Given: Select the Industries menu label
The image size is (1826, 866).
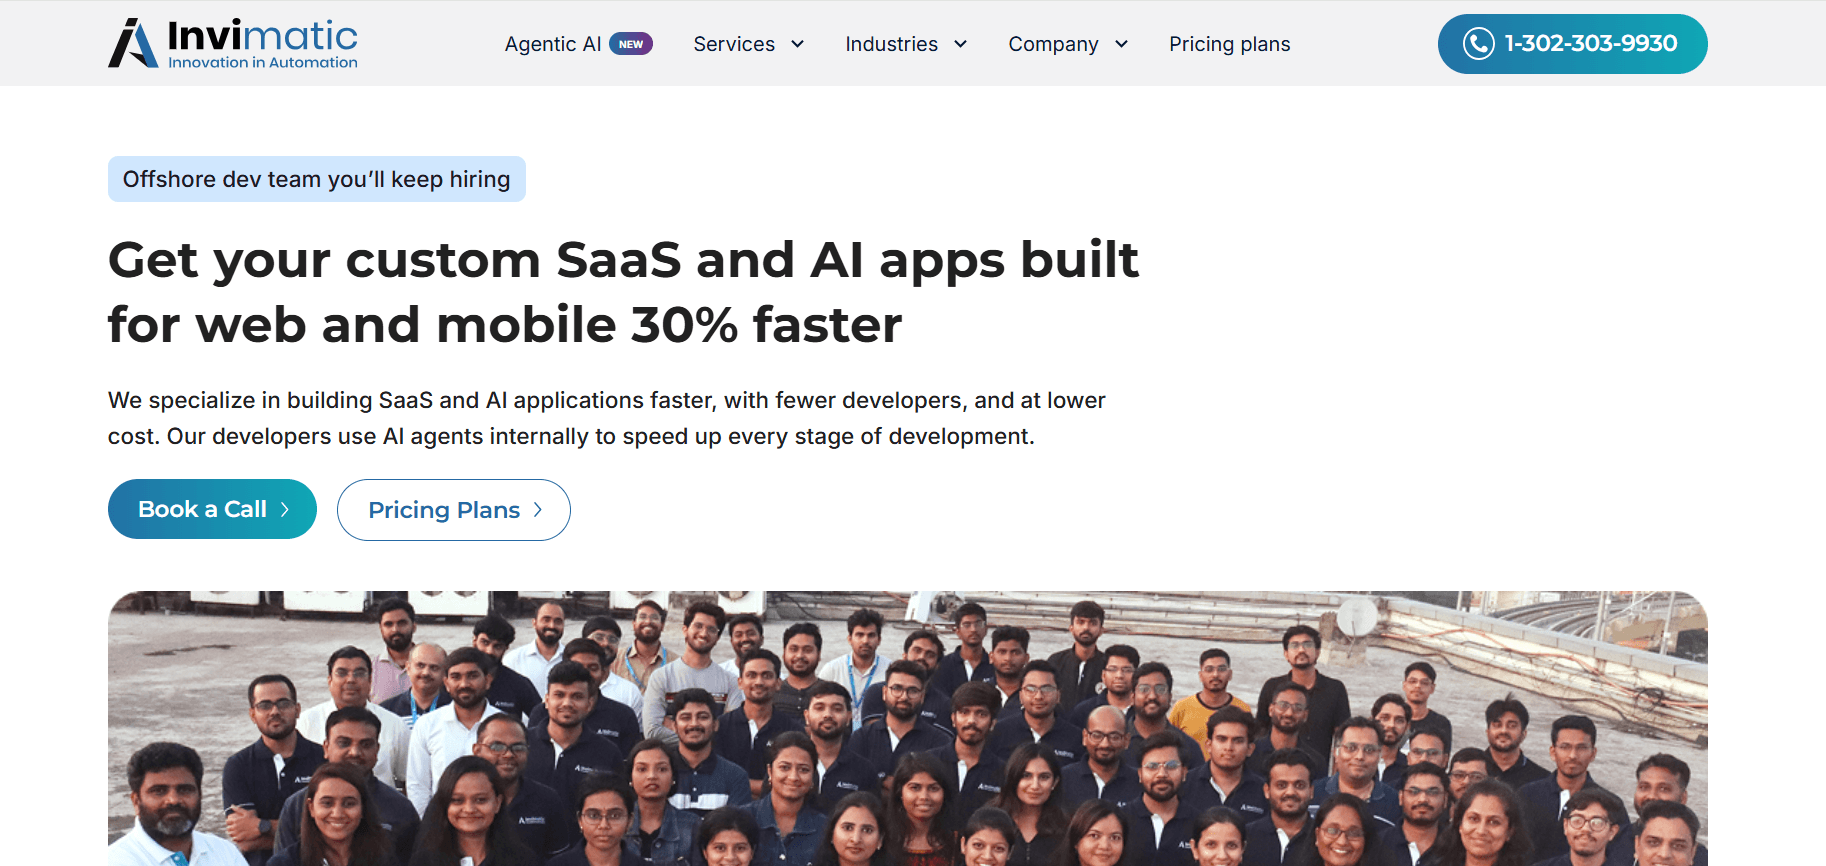Looking at the screenshot, I should click(x=891, y=44).
